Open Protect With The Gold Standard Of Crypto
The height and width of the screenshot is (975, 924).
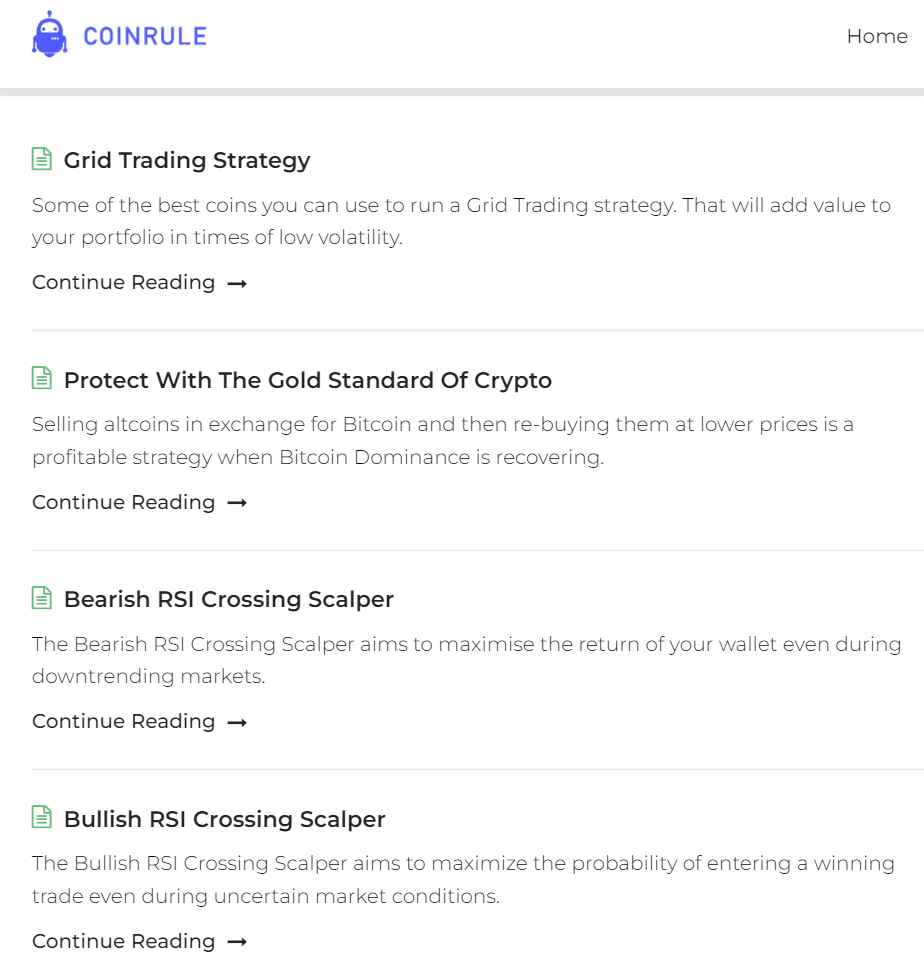(x=308, y=380)
